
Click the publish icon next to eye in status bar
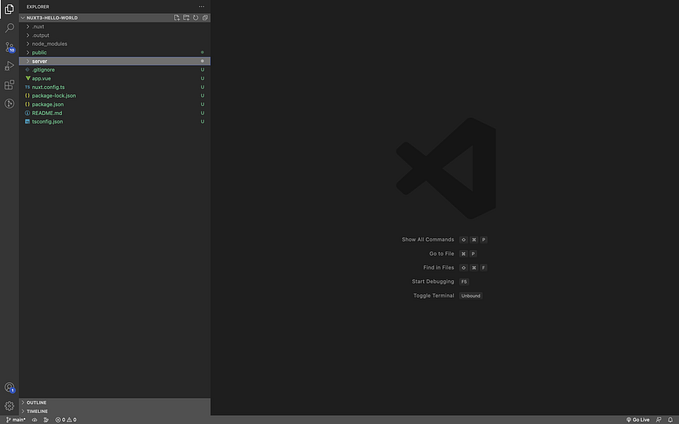pos(46,420)
